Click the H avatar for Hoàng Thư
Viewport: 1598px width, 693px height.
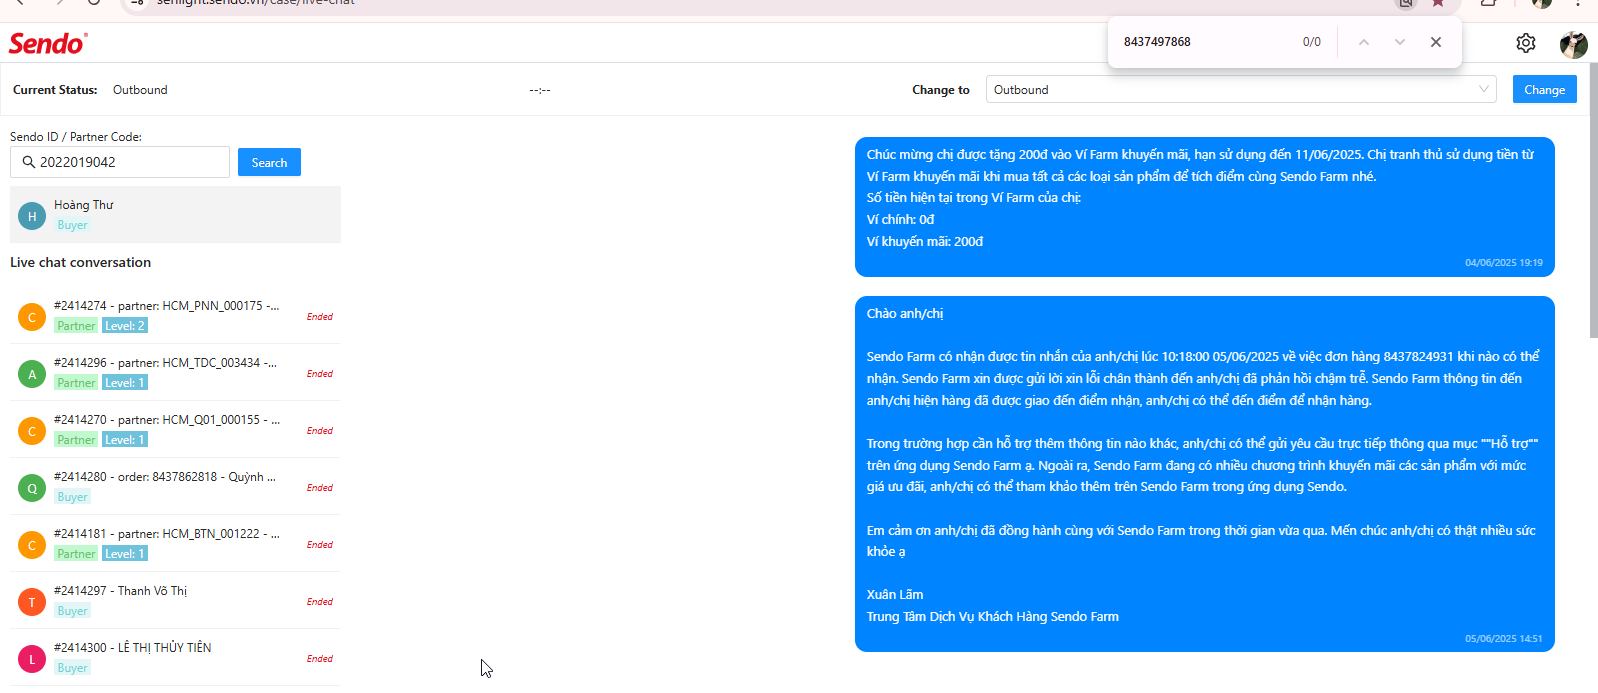click(32, 216)
